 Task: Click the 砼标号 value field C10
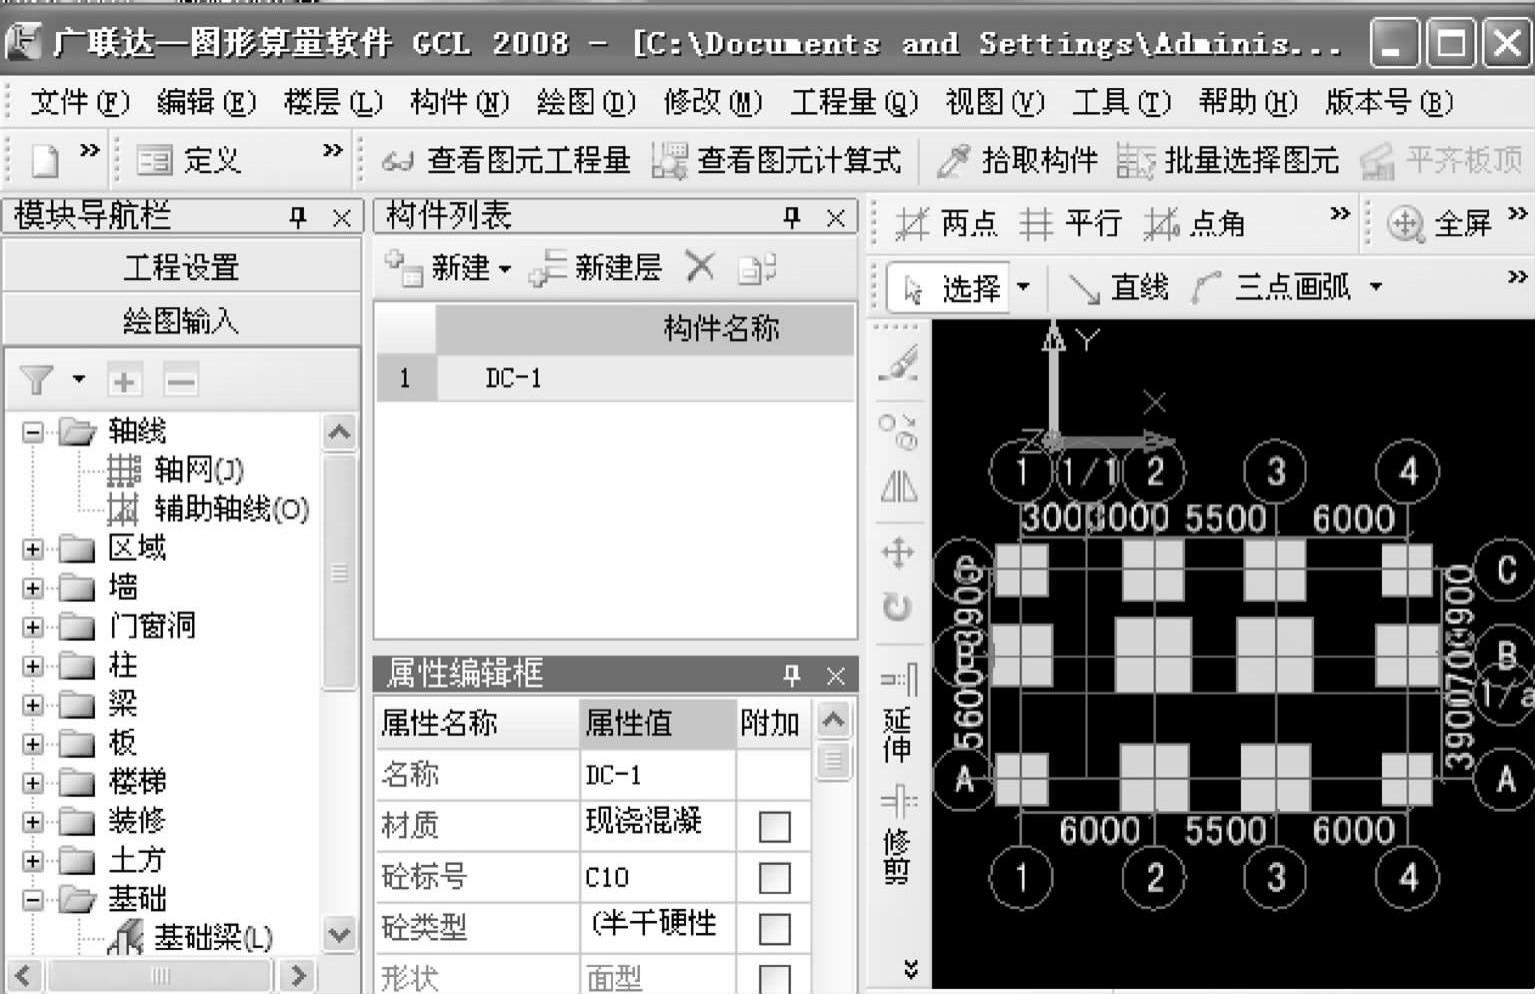tap(657, 877)
